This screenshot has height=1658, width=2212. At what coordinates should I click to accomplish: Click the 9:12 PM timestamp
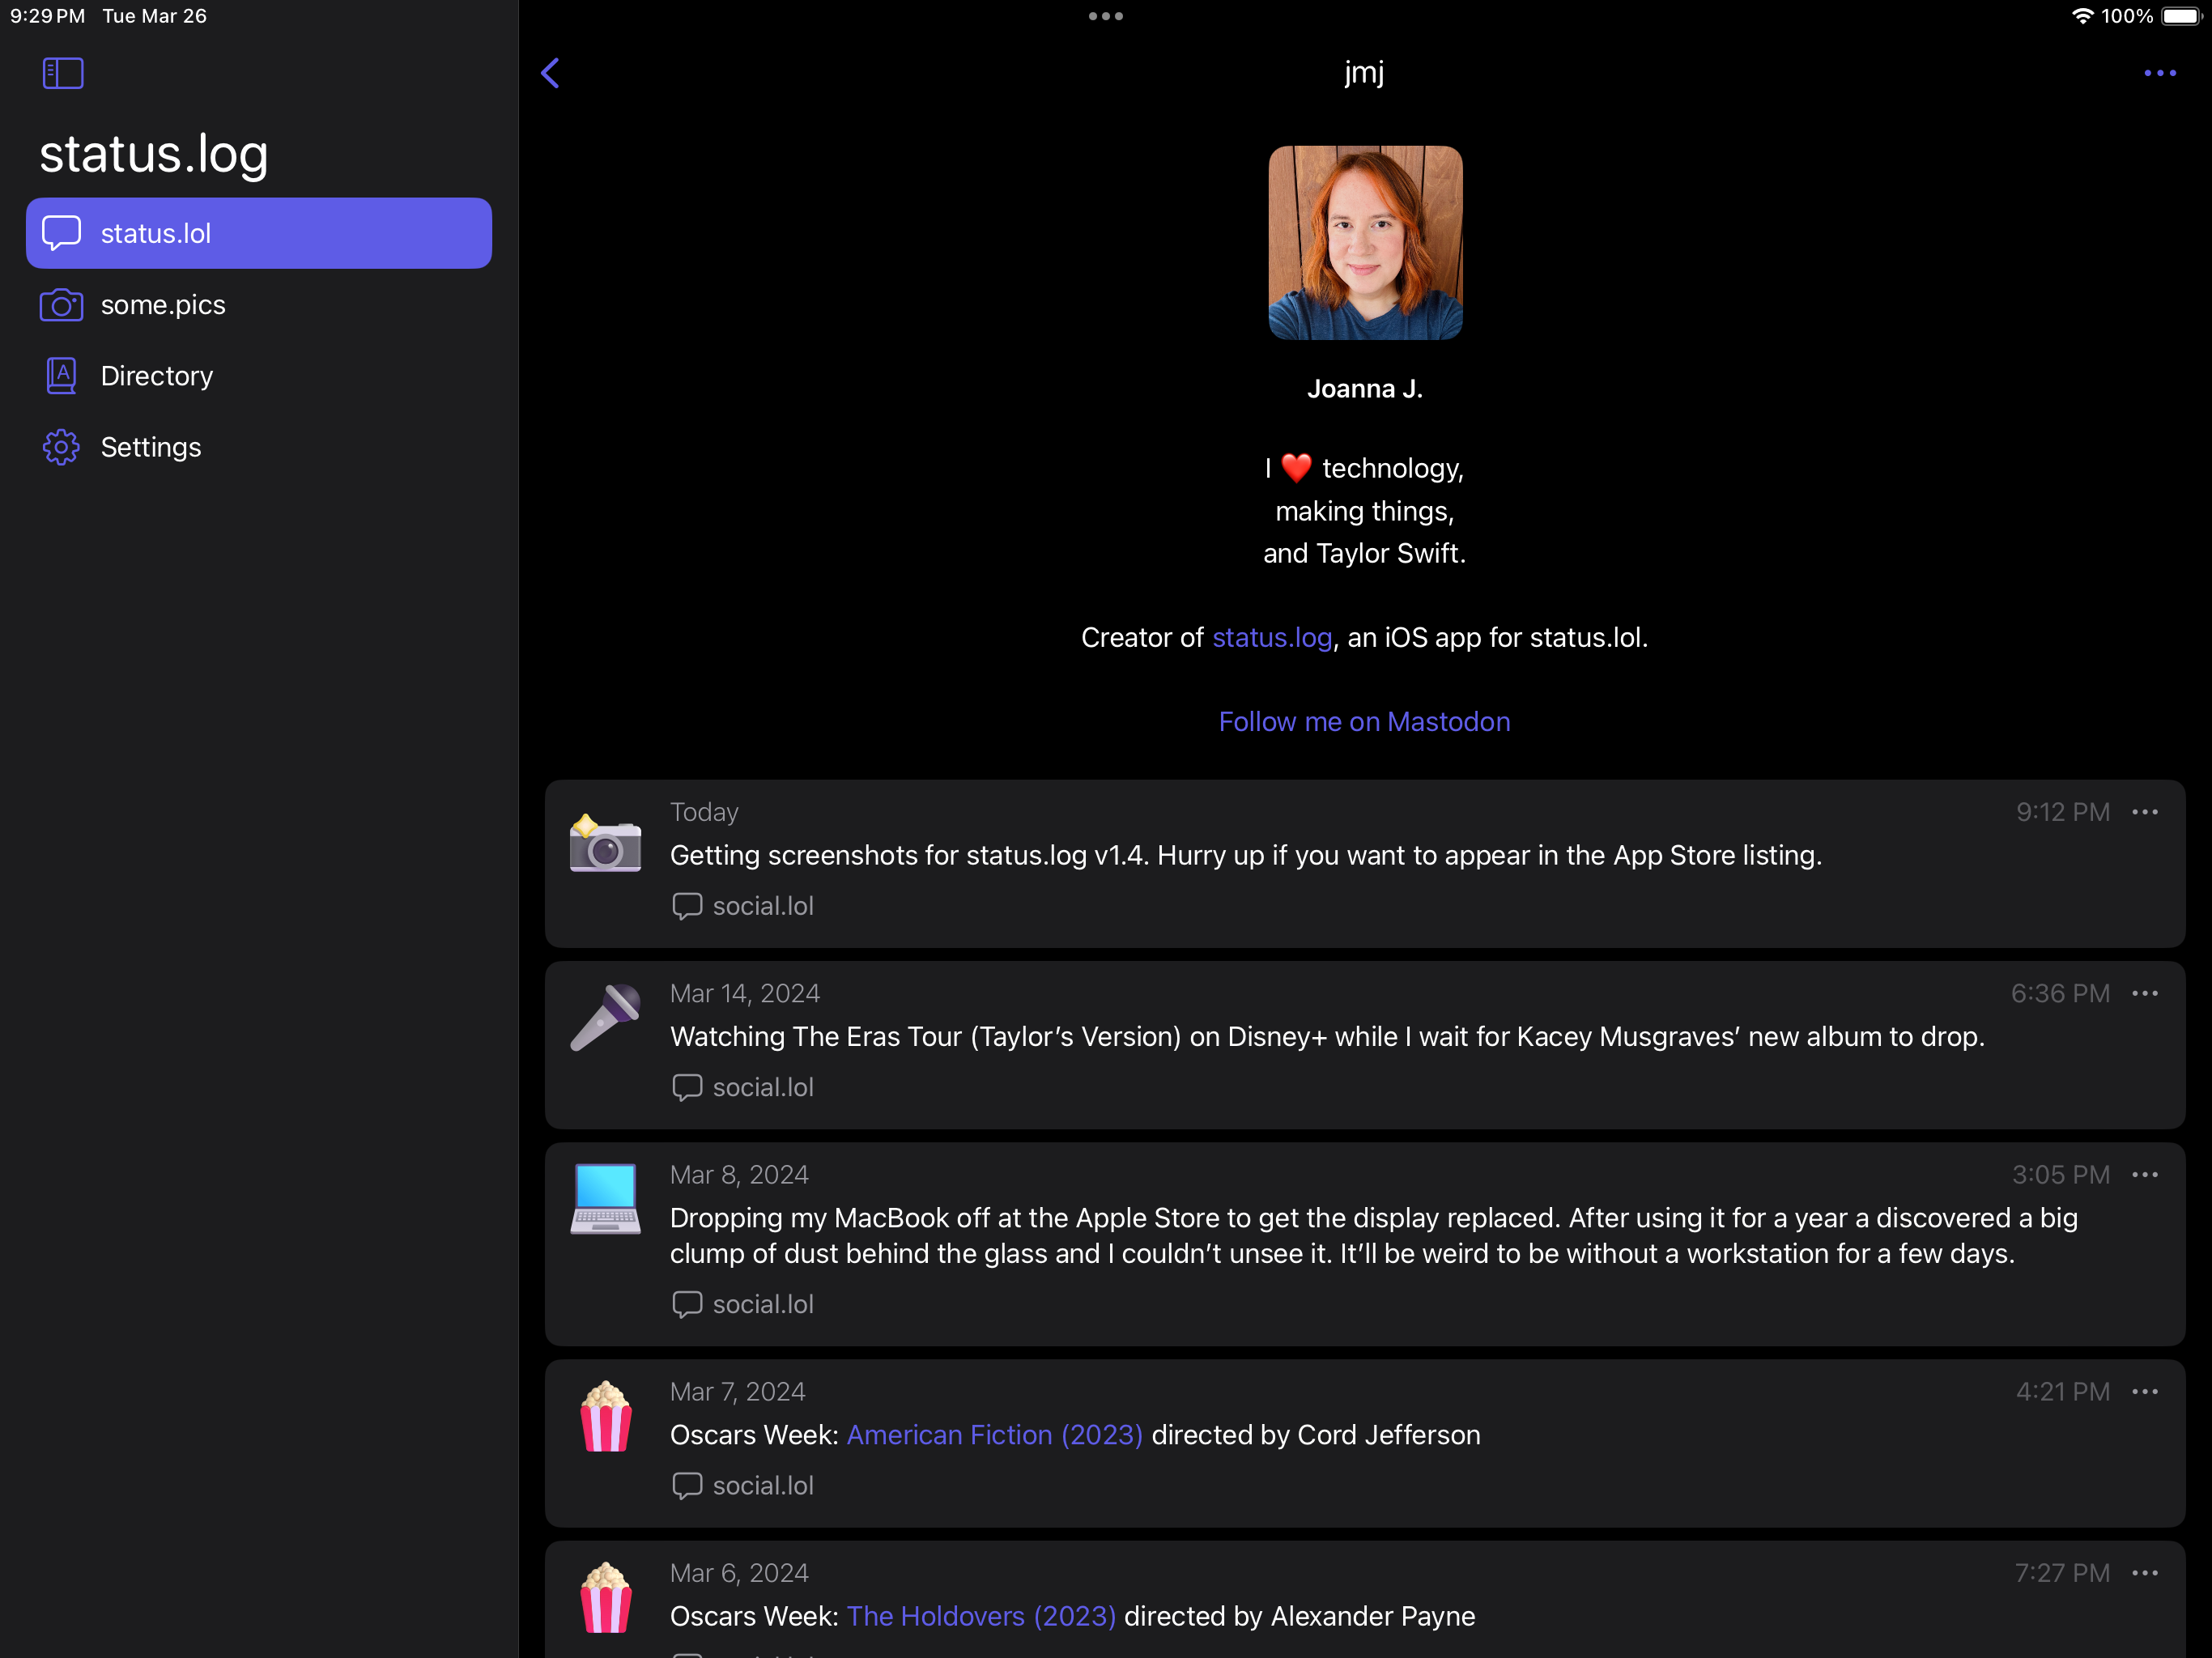point(2062,812)
